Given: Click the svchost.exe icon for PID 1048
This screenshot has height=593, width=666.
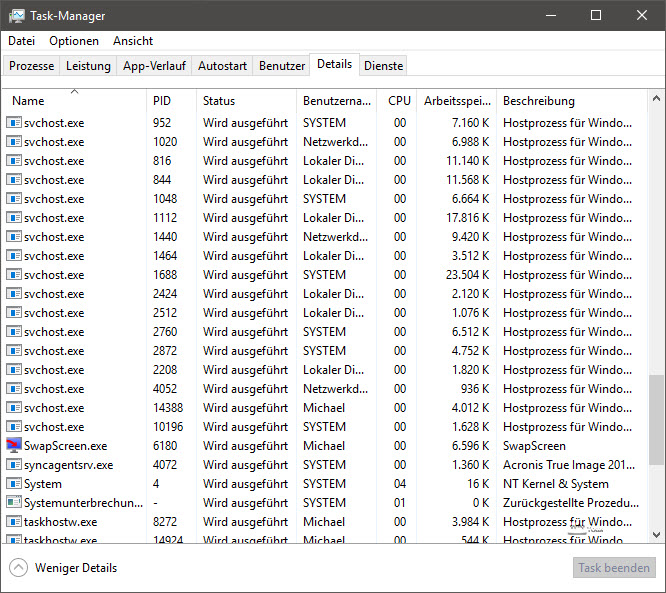Looking at the screenshot, I should coord(14,199).
